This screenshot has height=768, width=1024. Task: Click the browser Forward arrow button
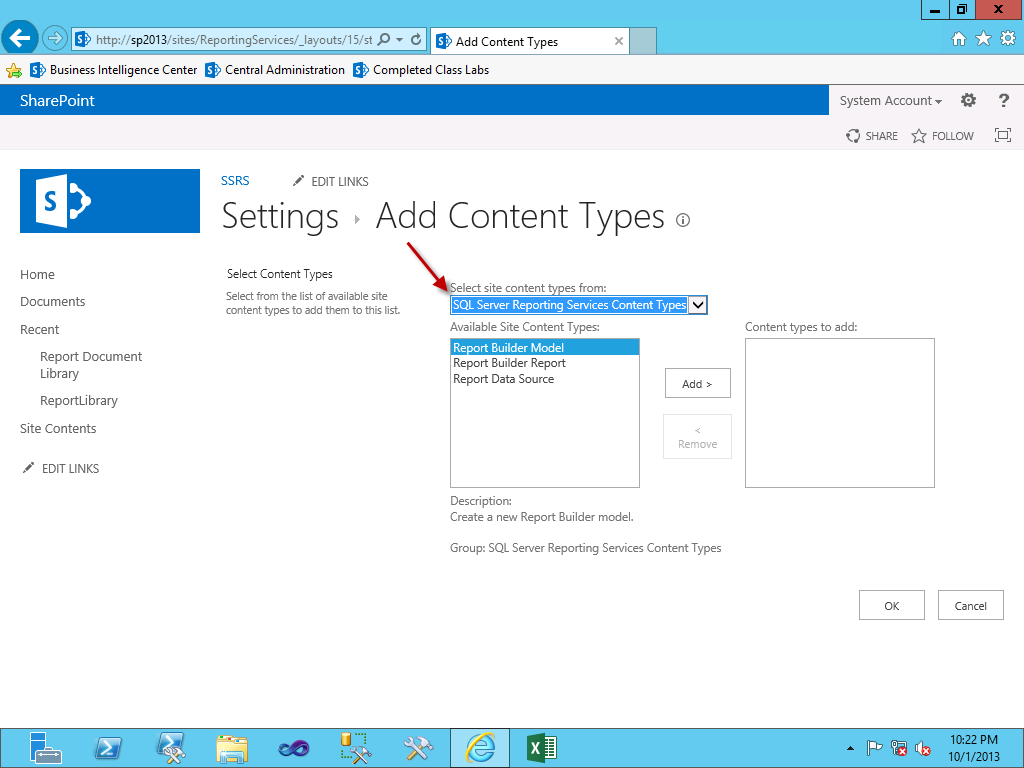55,39
